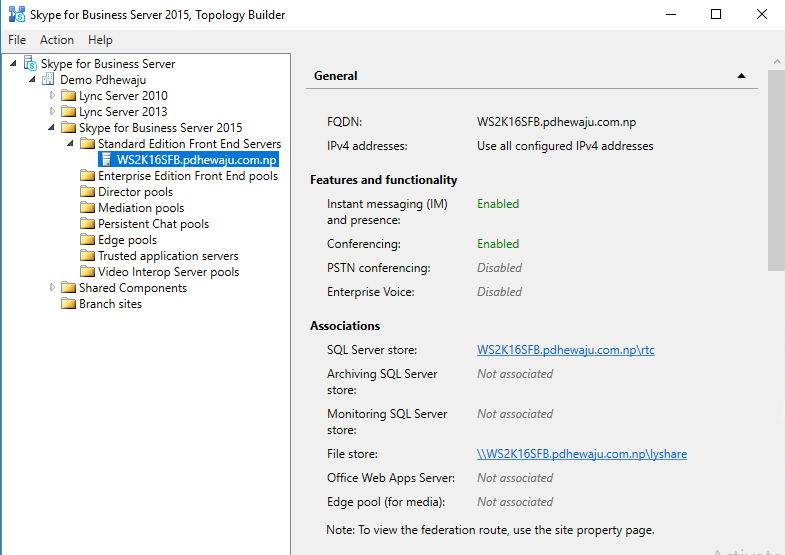Open the \\WS2K16SFB.pdhewaju.com.np\lyshare file store link
This screenshot has height=555, width=785.
582,454
